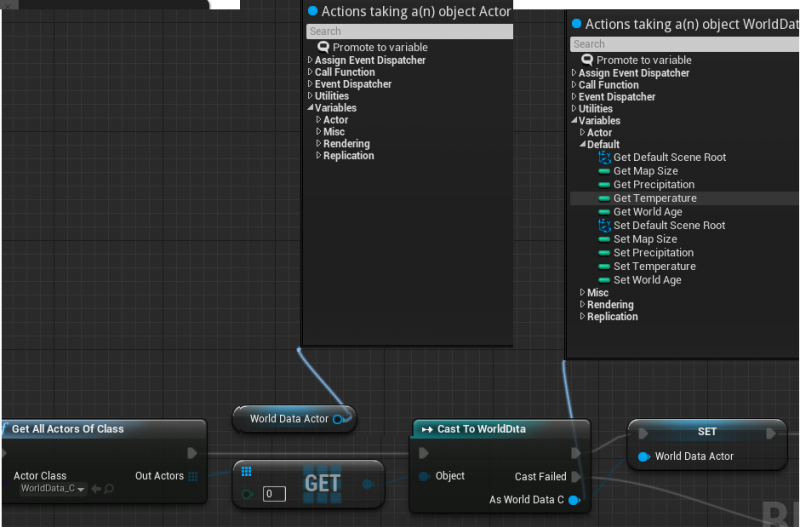Click GET node blue output pin

click(x=368, y=484)
